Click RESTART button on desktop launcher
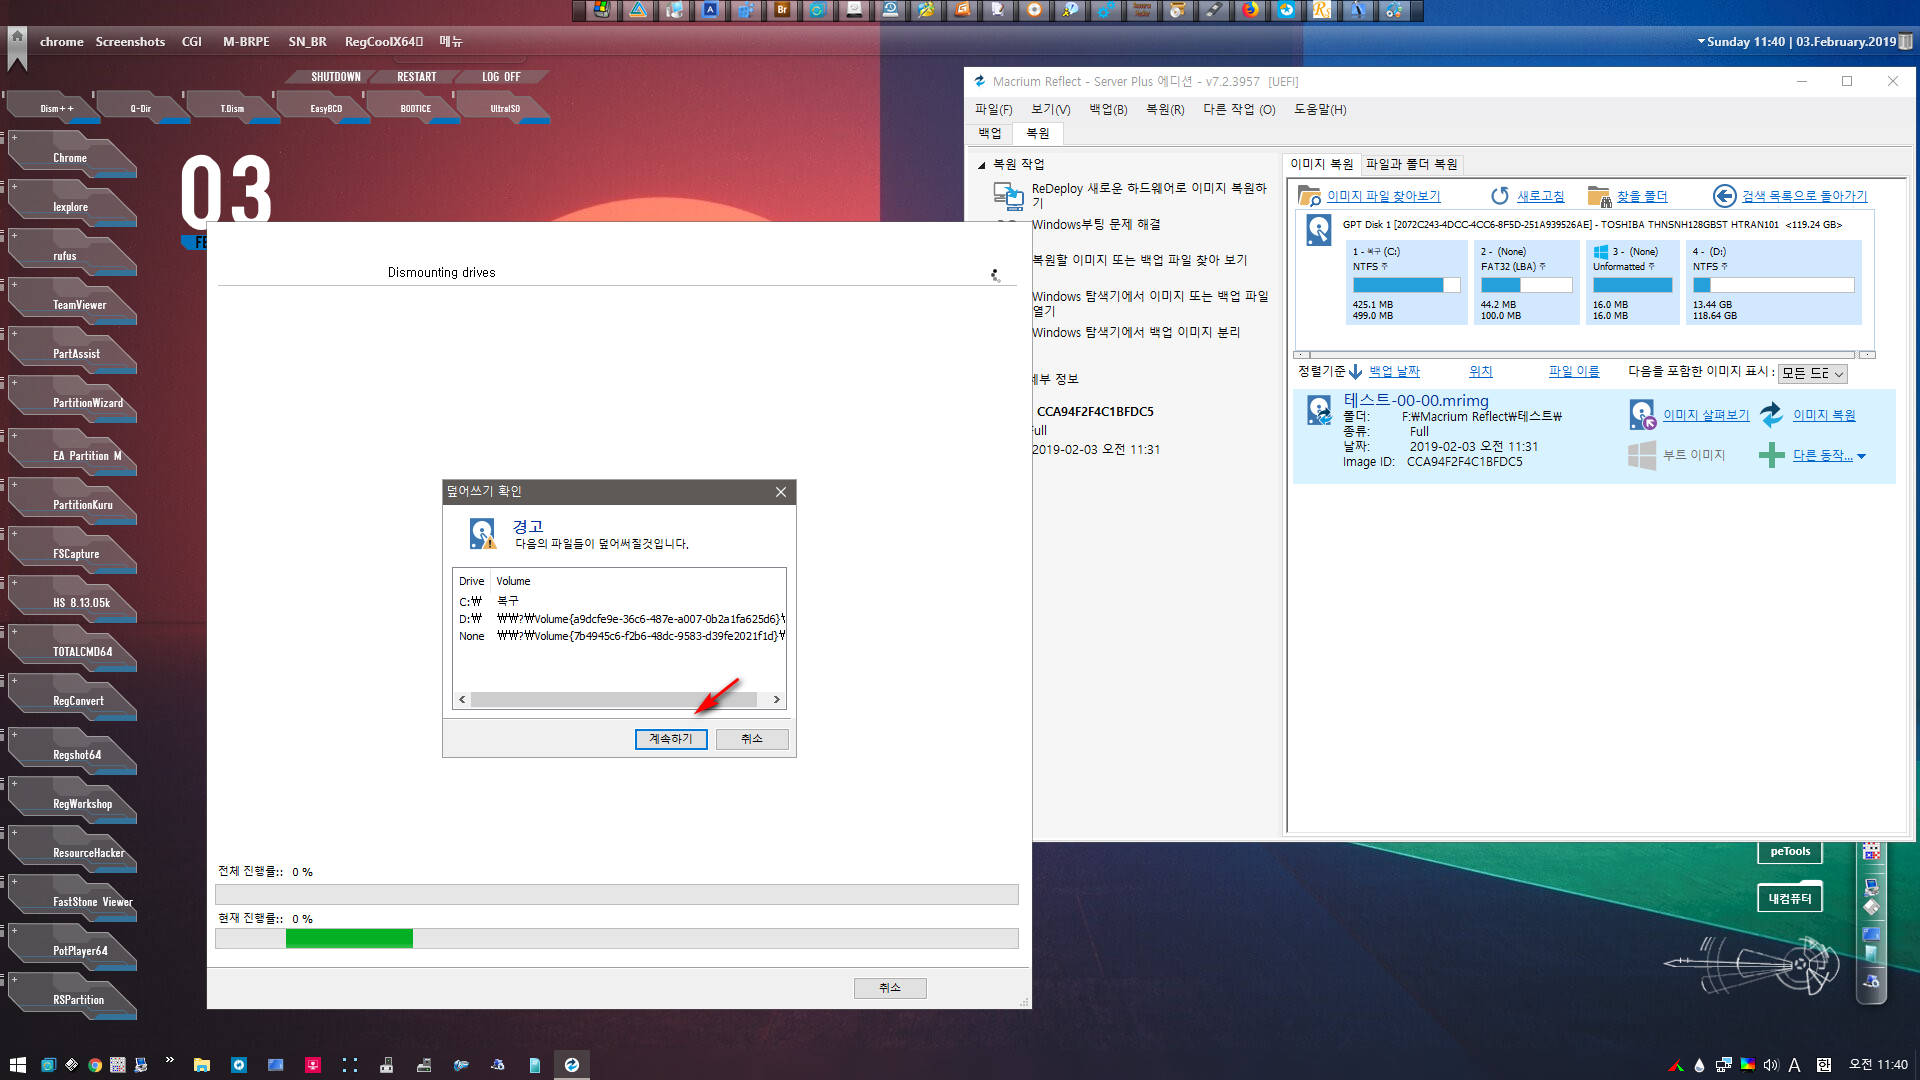The image size is (1920, 1080). coord(417,77)
